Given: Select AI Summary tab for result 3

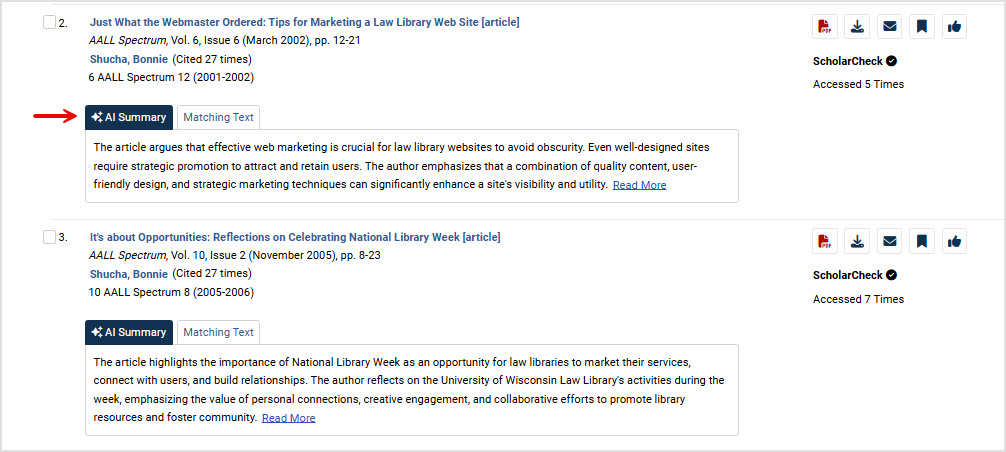Looking at the screenshot, I should click(129, 332).
